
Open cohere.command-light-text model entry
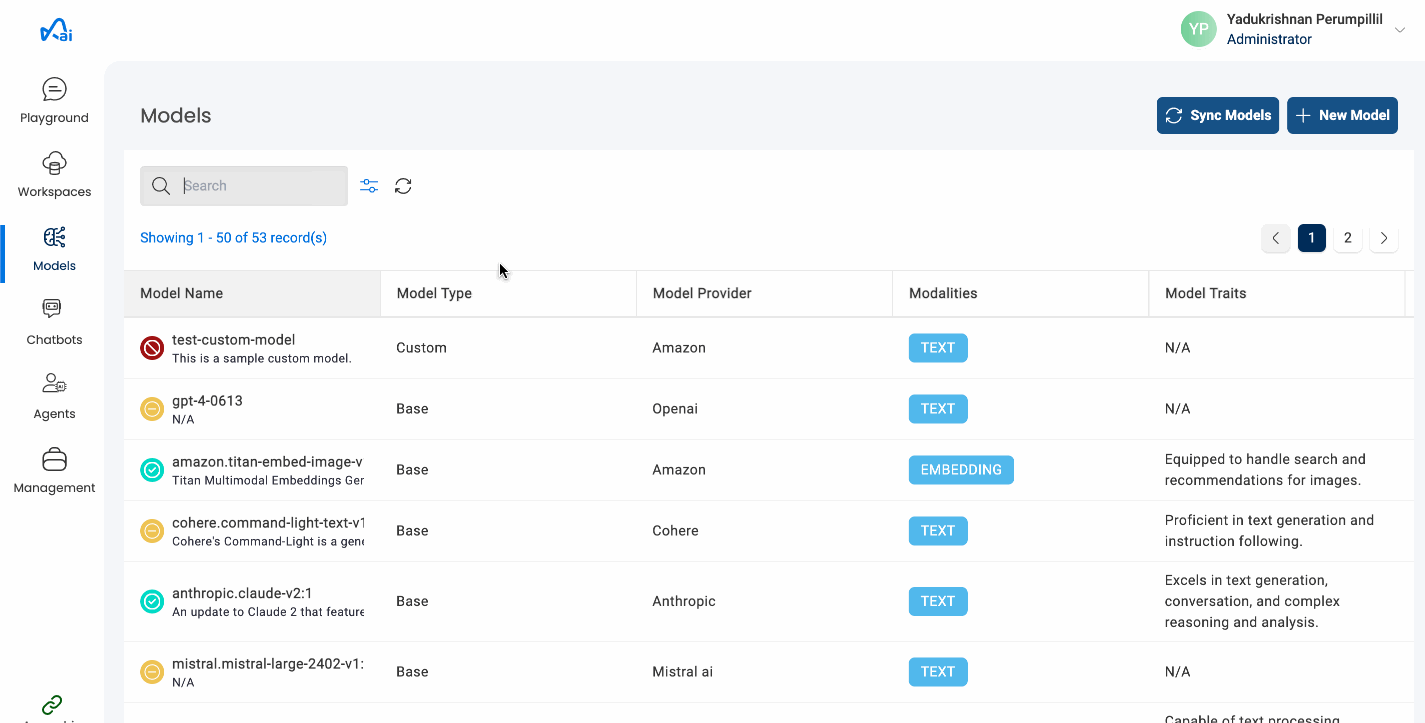pos(268,523)
